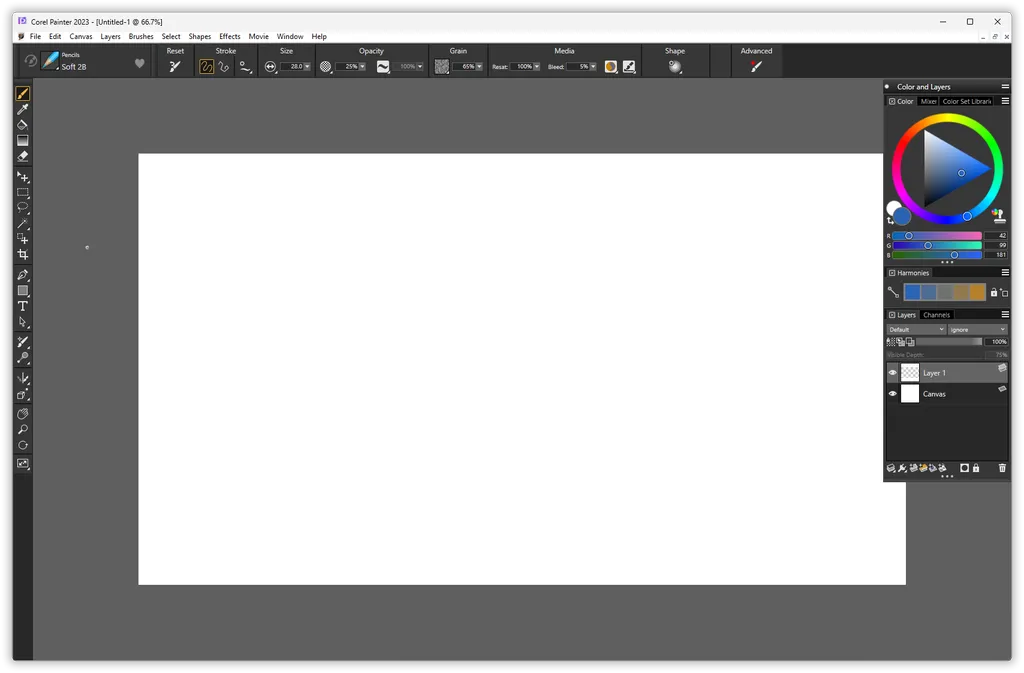Add Soft 2B to favorites heart

(x=139, y=63)
